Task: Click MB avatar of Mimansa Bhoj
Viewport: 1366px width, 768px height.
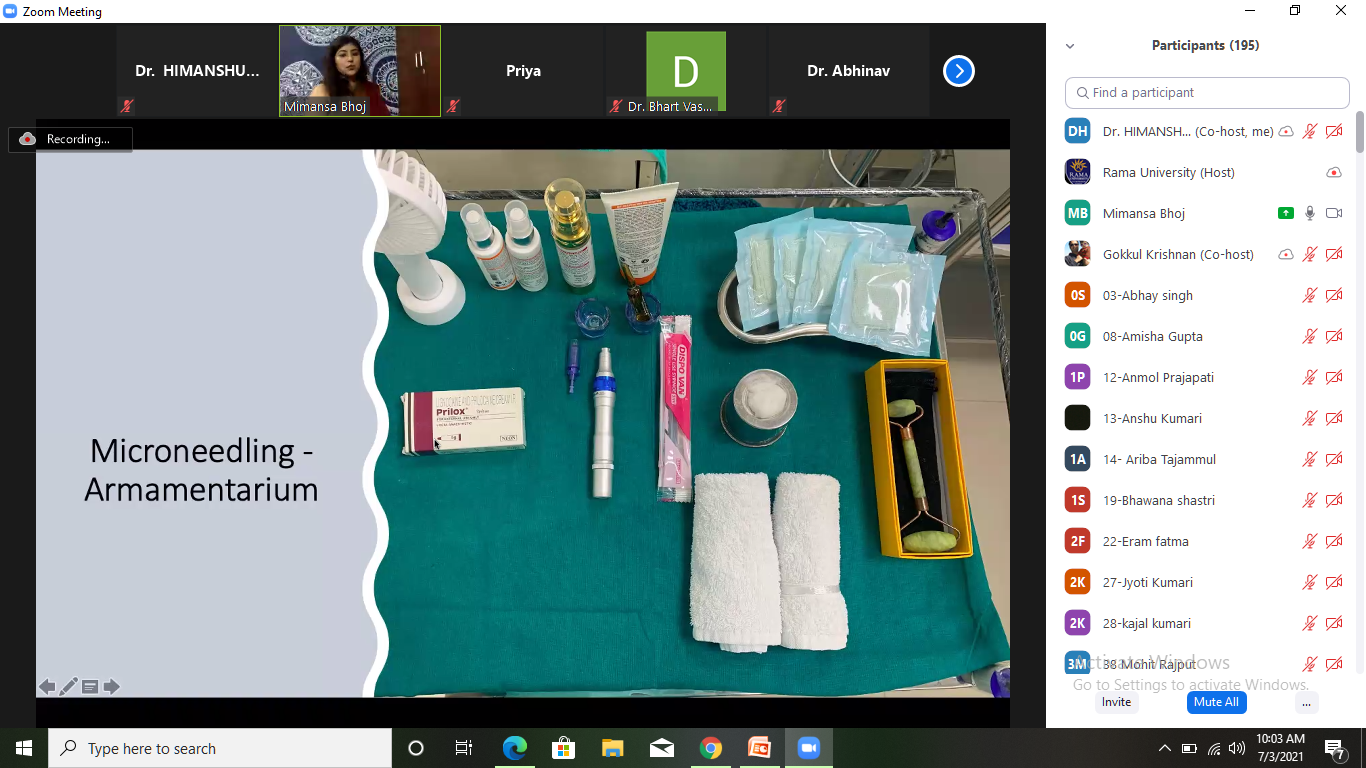Action: [x=1077, y=213]
